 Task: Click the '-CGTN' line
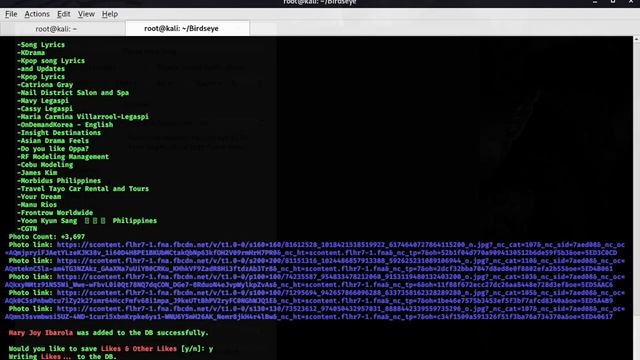point(27,229)
